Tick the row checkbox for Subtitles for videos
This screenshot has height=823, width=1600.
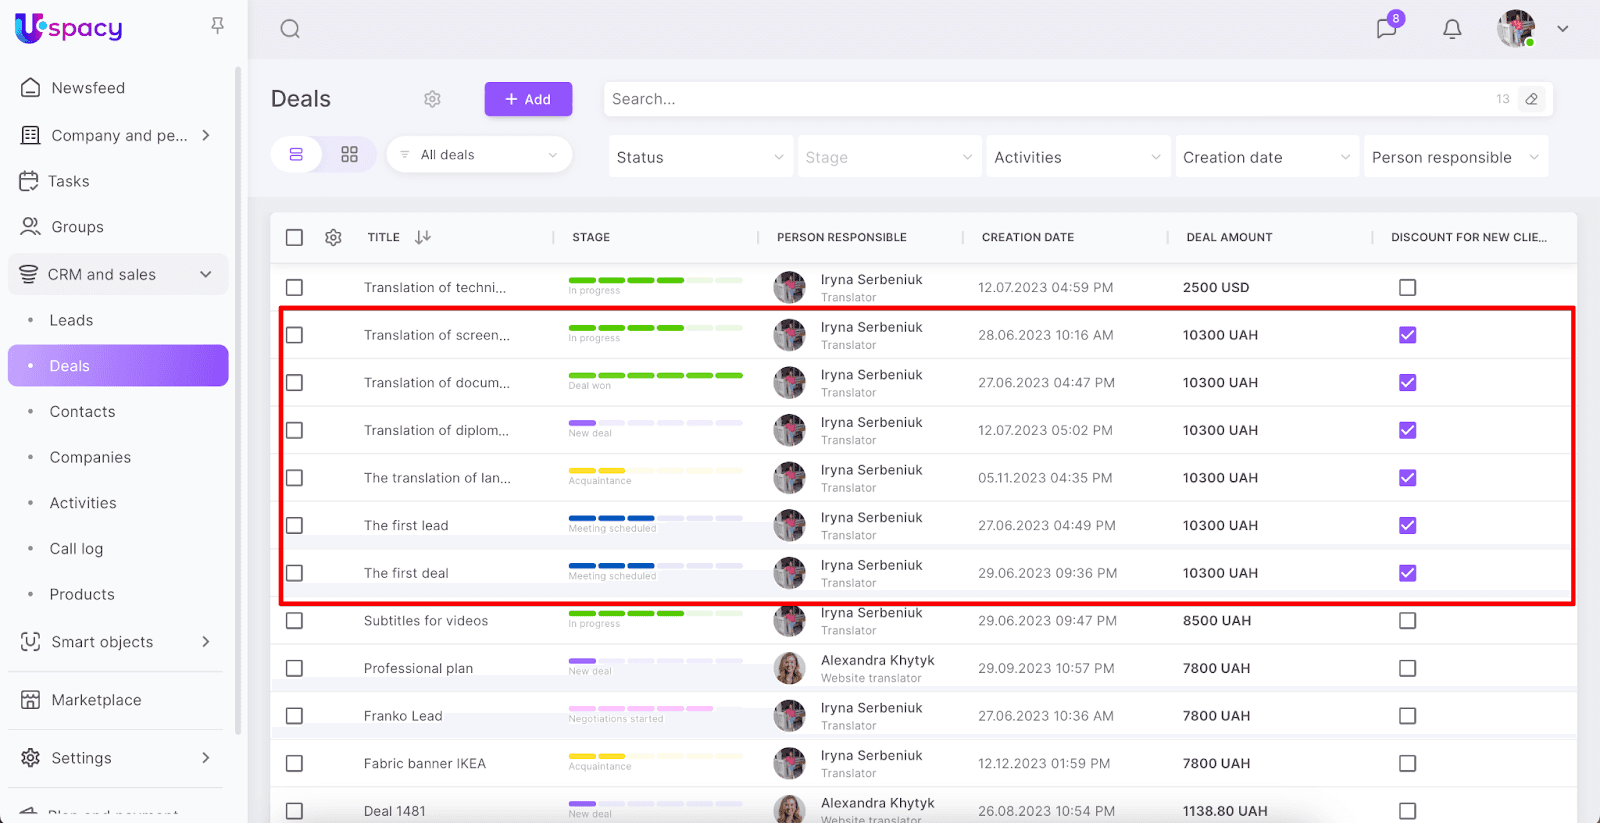tap(294, 621)
